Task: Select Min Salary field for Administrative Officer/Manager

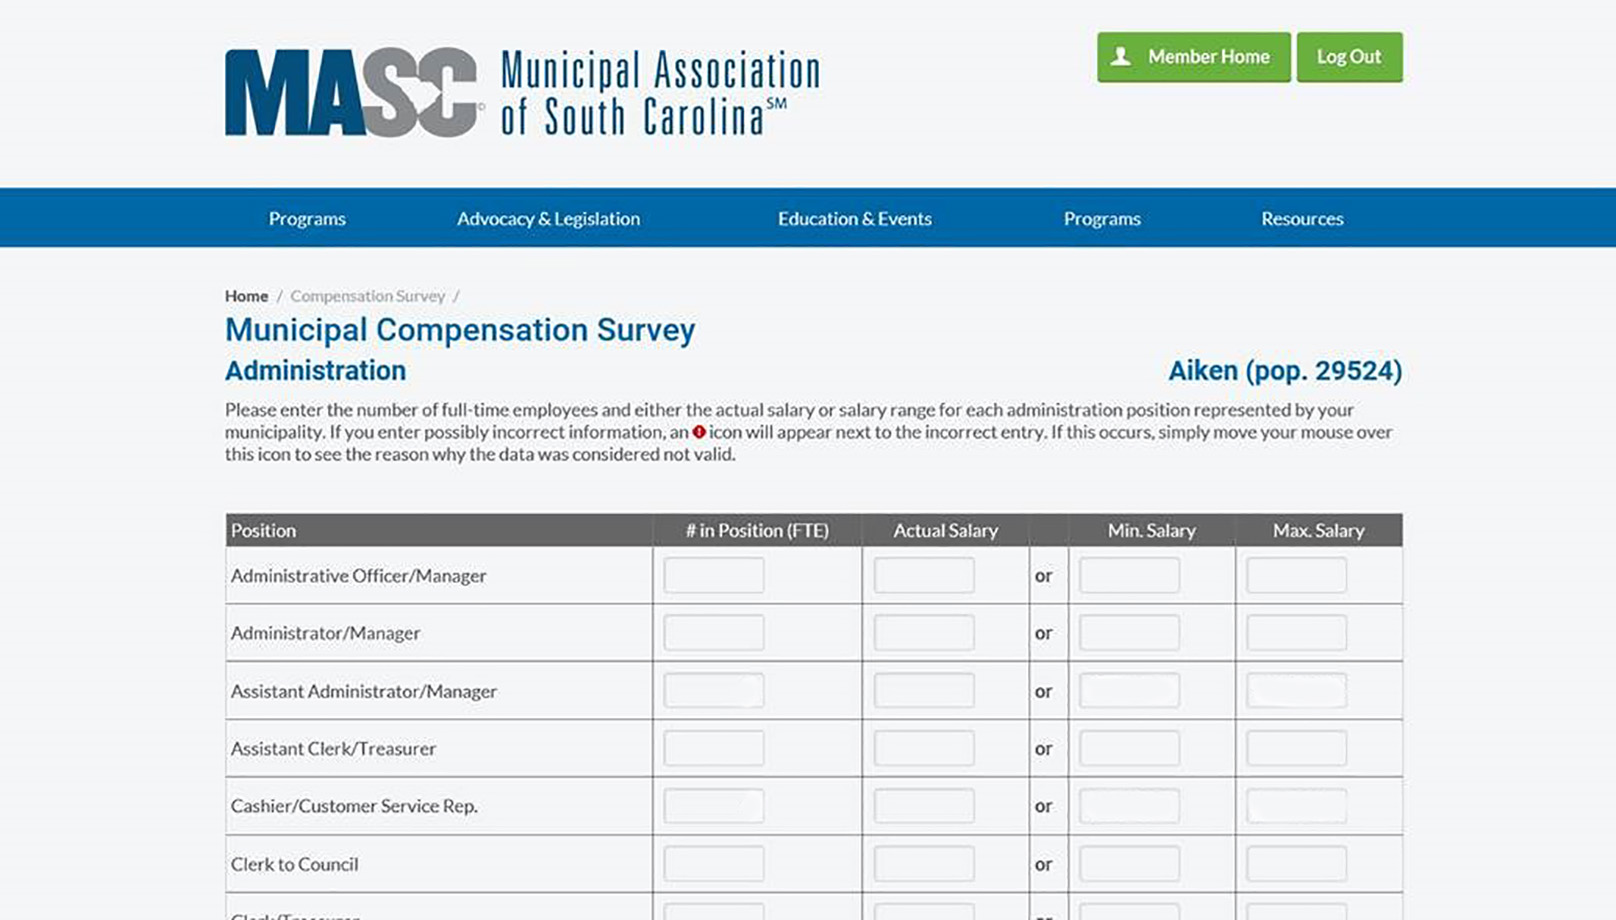Action: [x=1130, y=574]
